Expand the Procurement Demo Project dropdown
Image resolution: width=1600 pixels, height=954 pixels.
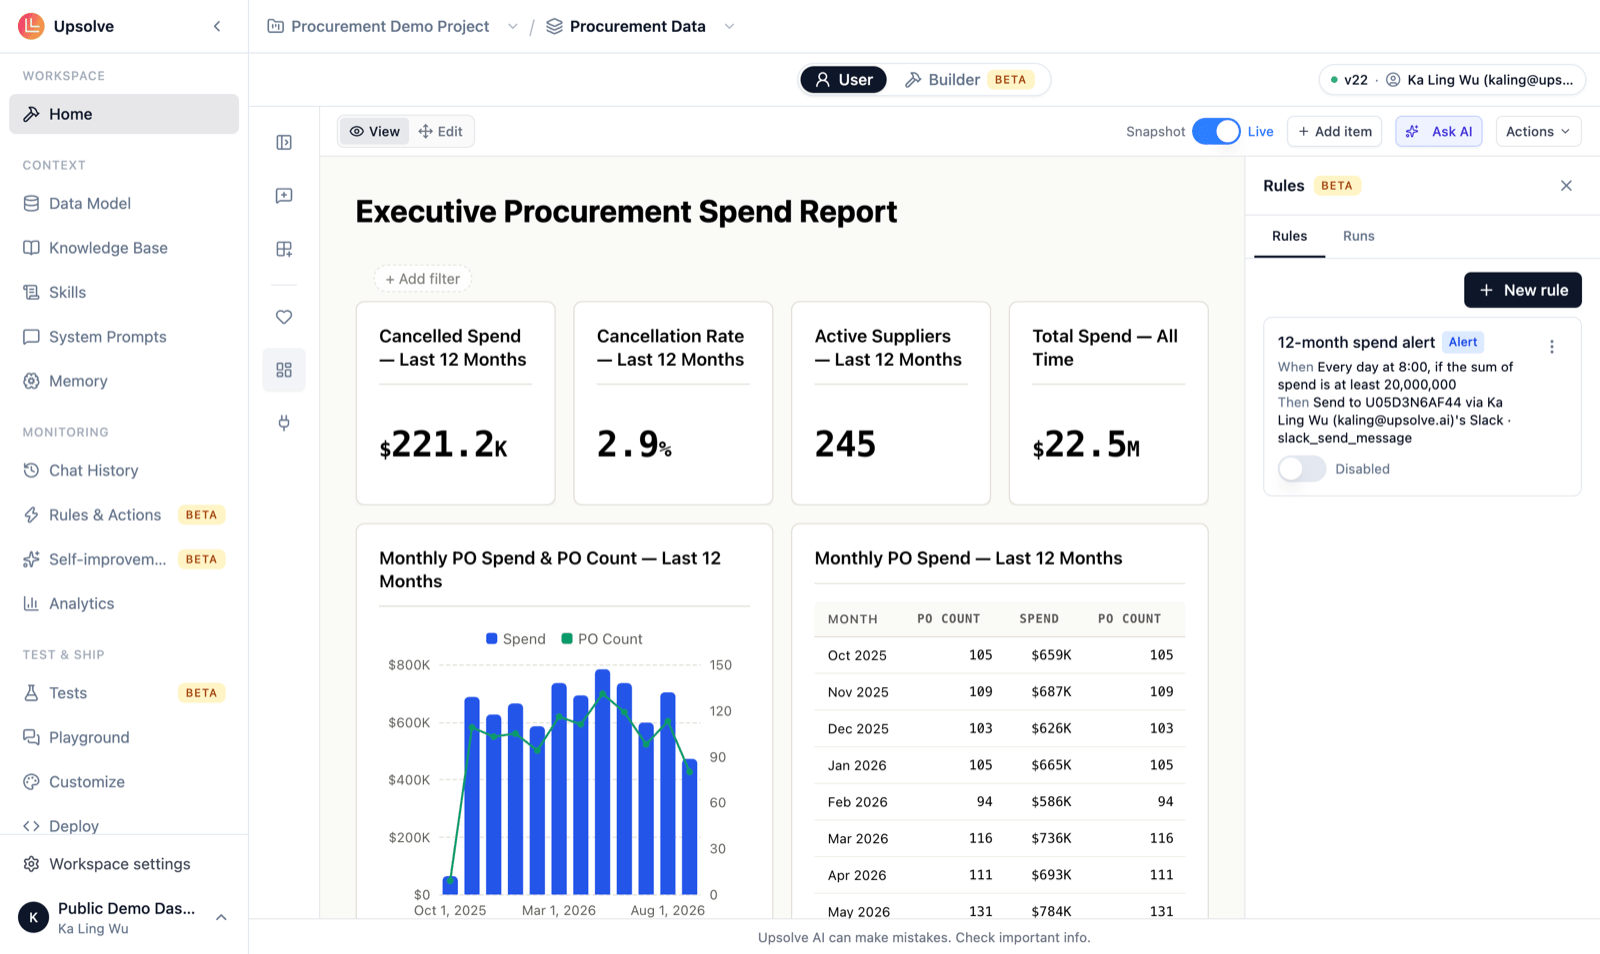[x=512, y=26]
